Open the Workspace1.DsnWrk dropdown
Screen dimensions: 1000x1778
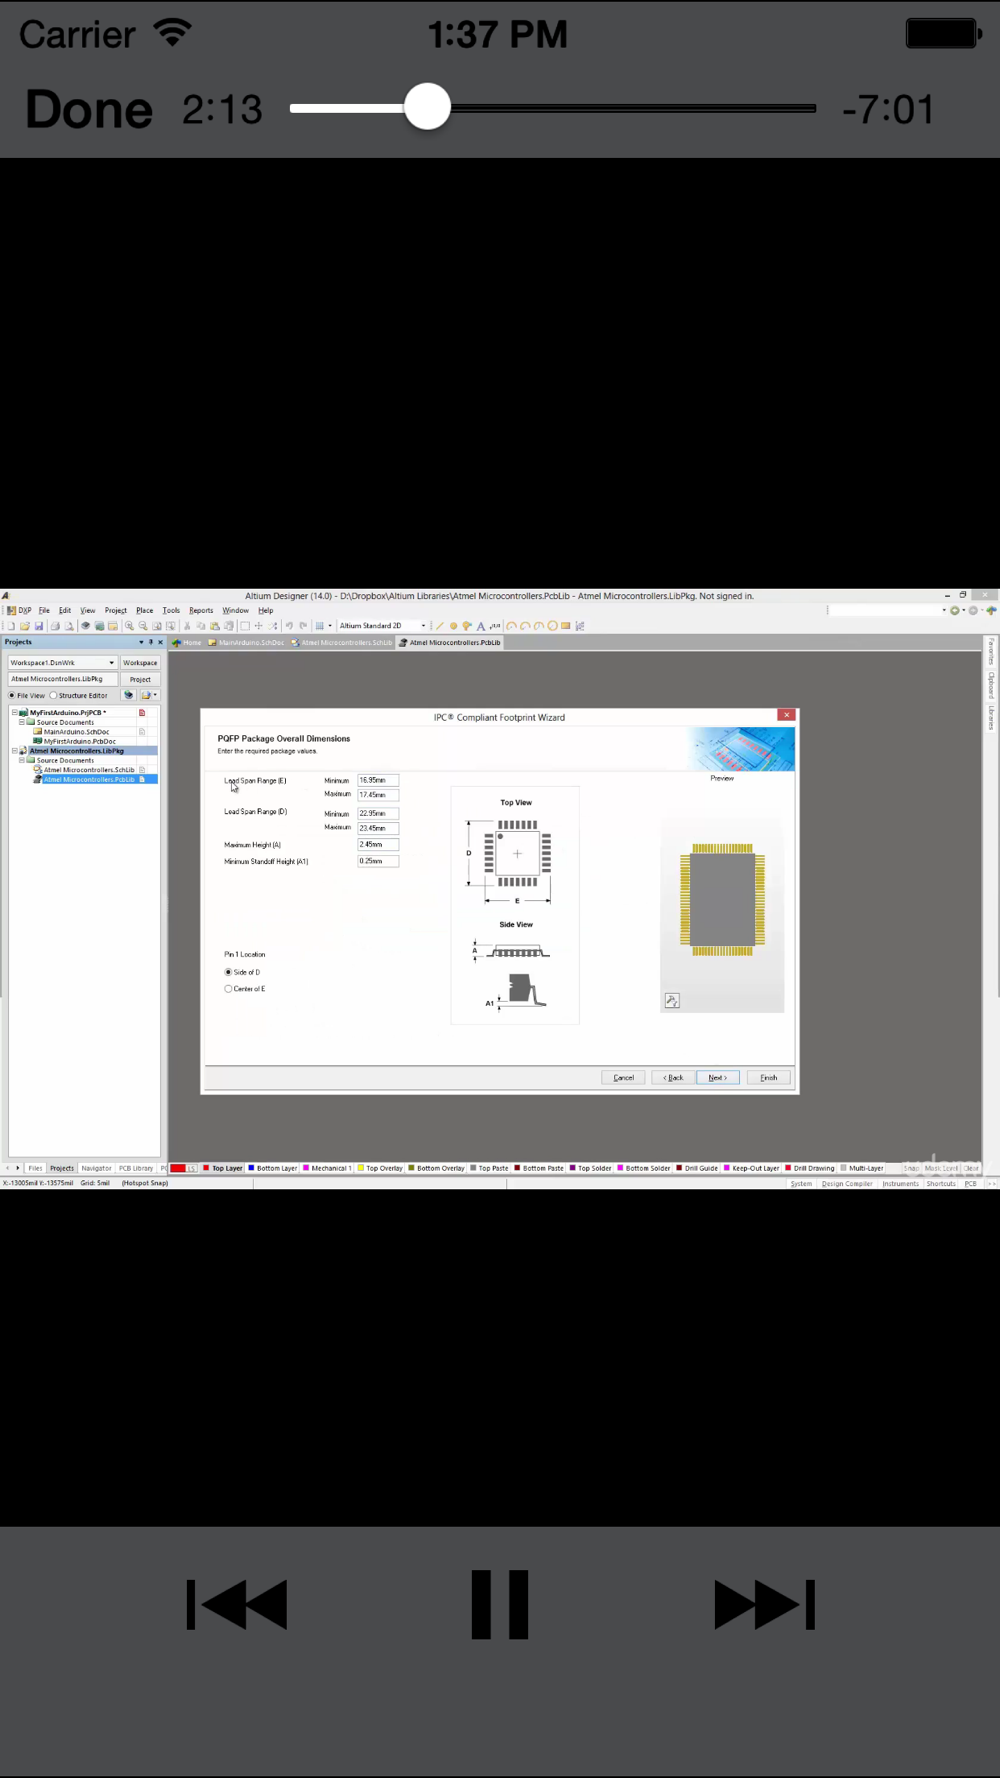(111, 663)
